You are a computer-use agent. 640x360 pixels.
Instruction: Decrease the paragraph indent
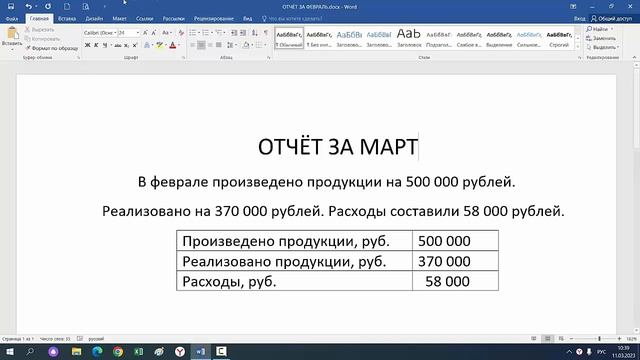(234, 33)
